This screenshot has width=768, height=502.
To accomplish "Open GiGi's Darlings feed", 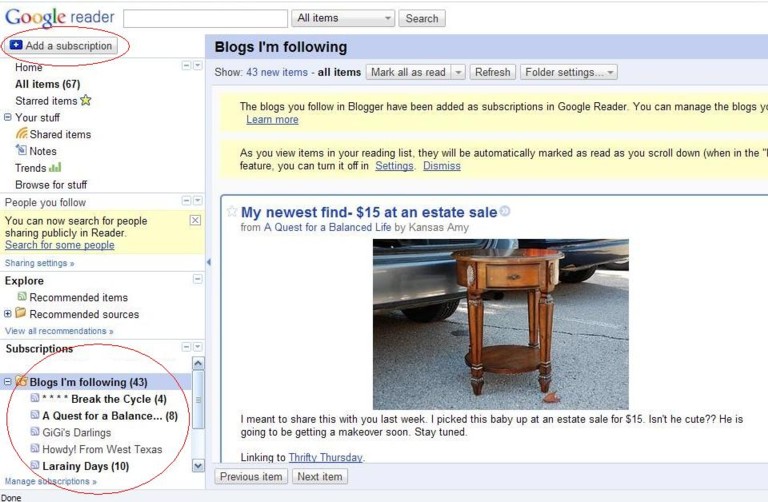I will (x=76, y=432).
